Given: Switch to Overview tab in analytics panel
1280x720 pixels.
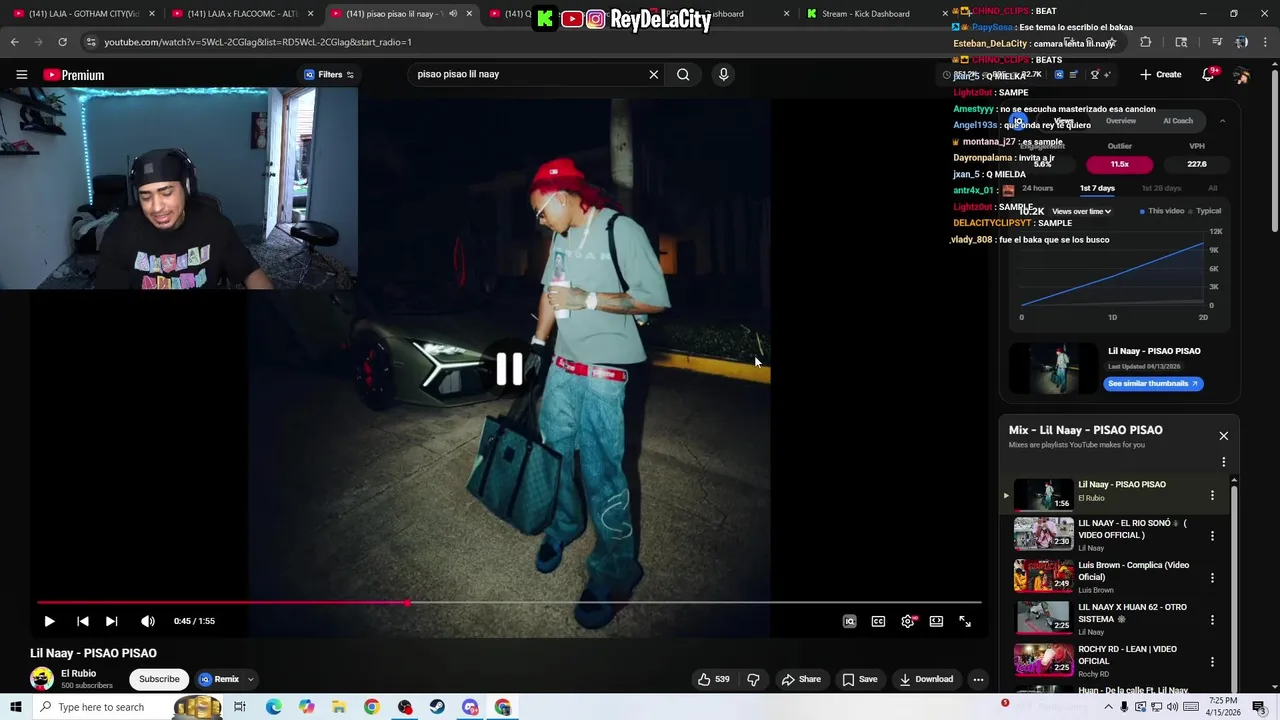Looking at the screenshot, I should (1120, 121).
